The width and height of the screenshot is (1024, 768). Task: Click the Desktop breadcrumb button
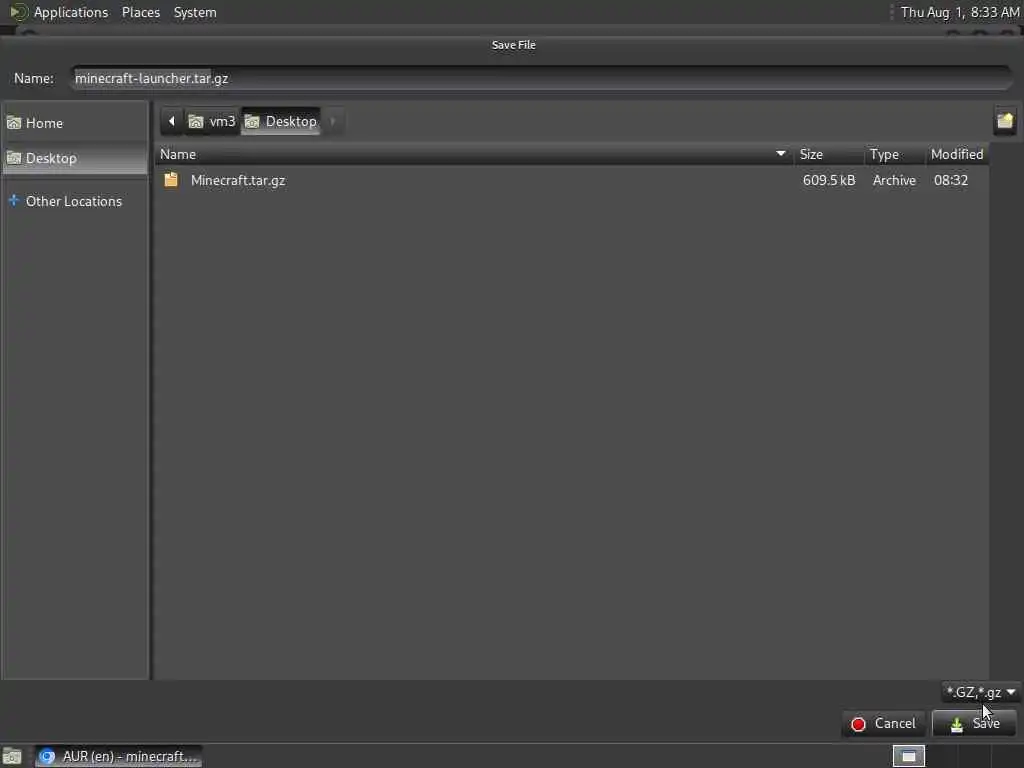281,121
